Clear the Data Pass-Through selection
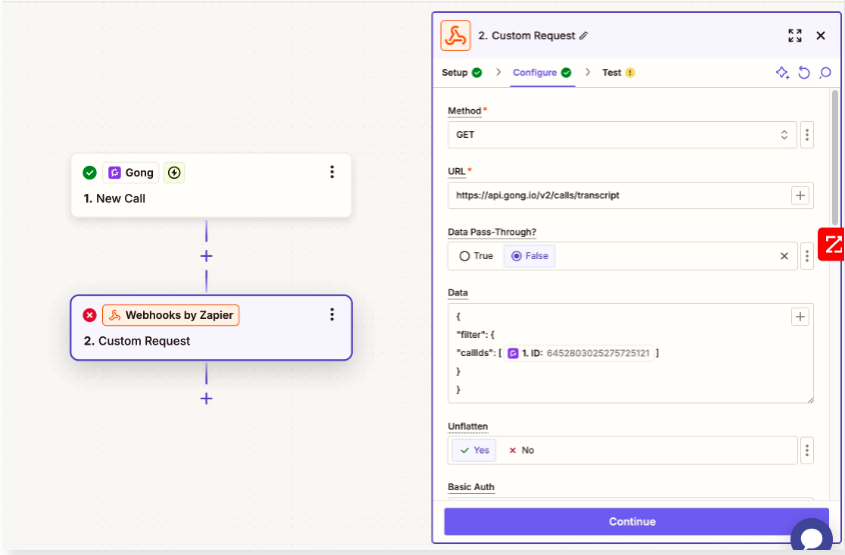This screenshot has width=845, height=555. coord(784,256)
